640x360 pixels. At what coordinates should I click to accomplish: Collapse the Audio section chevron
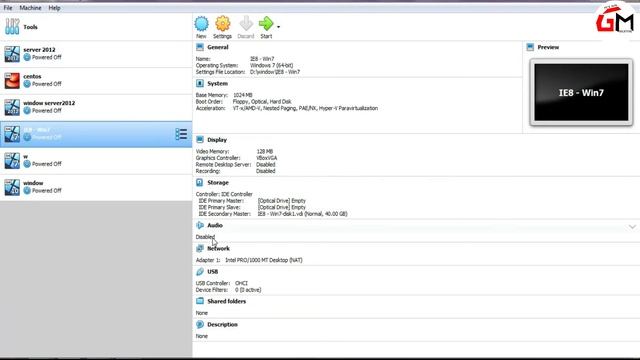point(632,227)
